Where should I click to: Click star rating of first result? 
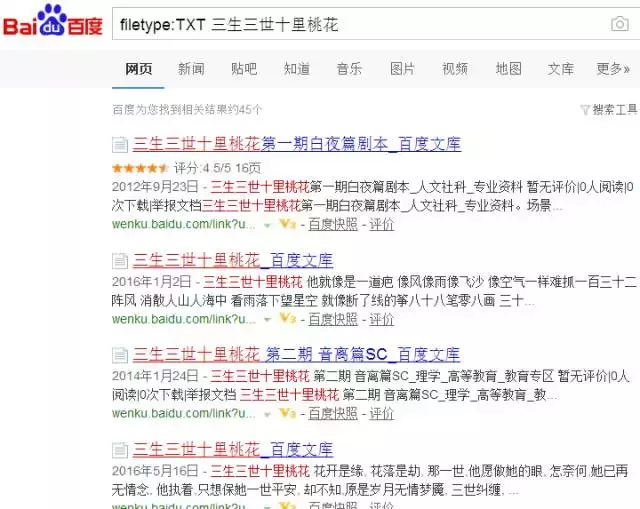140,168
